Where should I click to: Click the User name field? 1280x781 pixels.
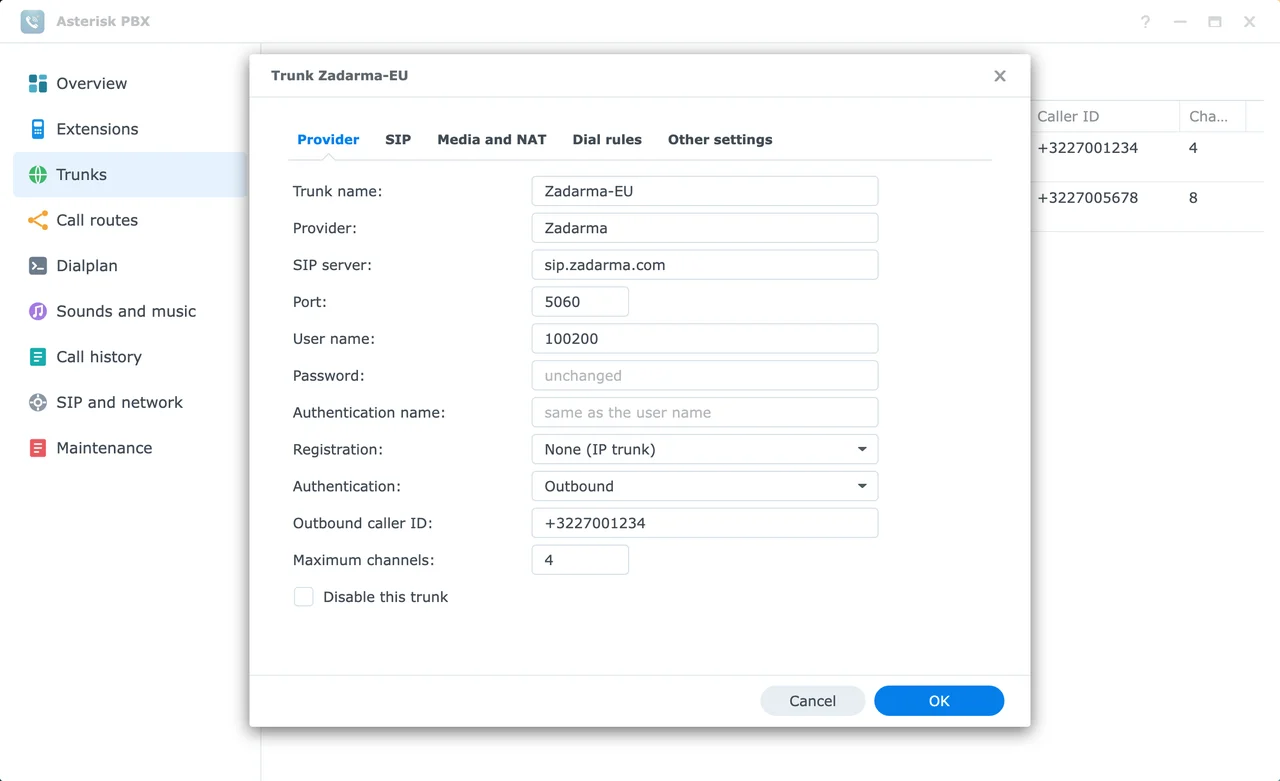click(705, 339)
